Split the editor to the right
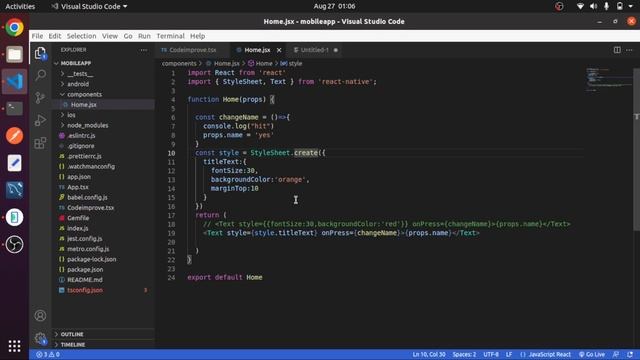Viewport: 640px width, 360px height. (x=617, y=50)
